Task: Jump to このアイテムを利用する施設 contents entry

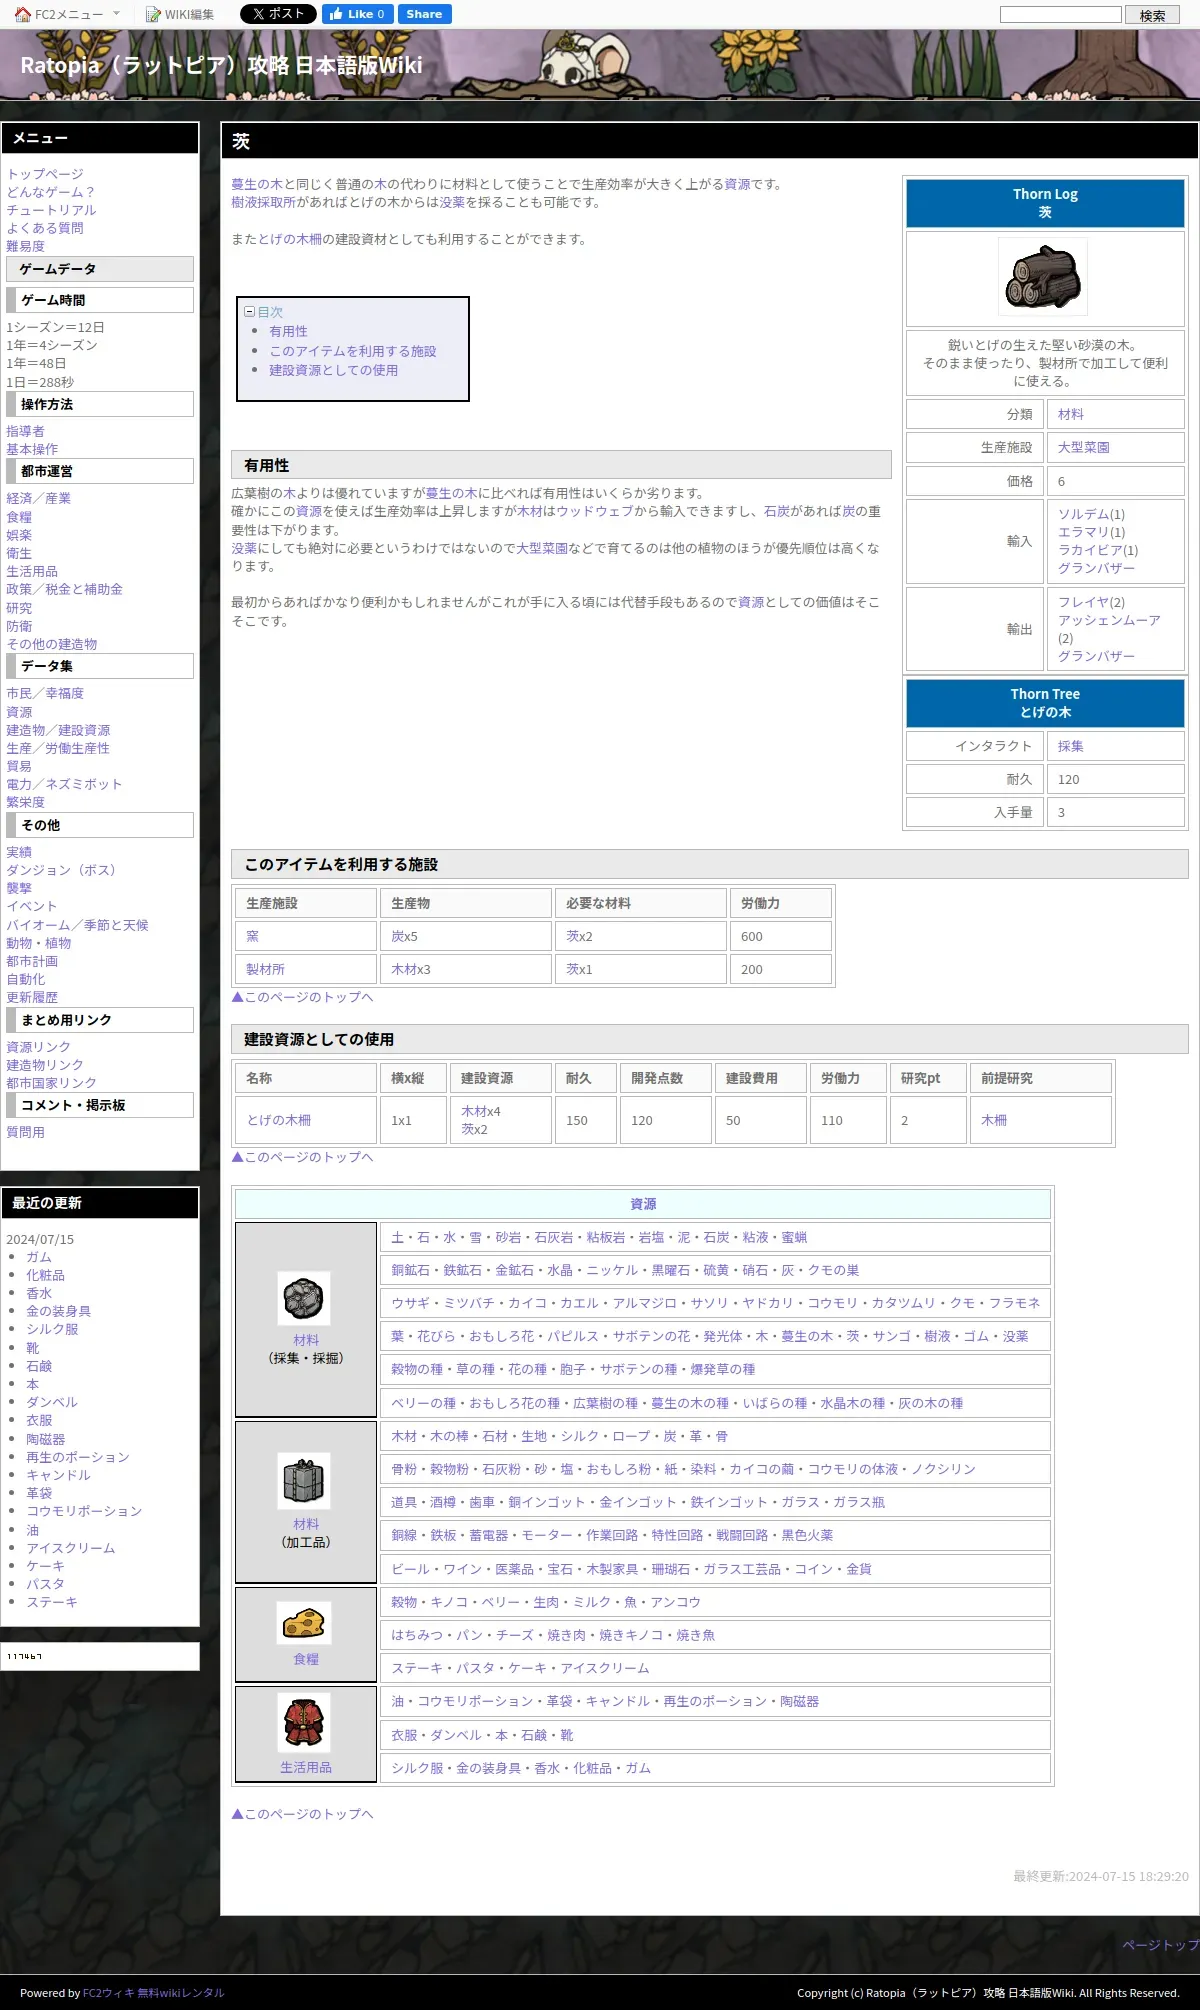Action: pos(353,351)
